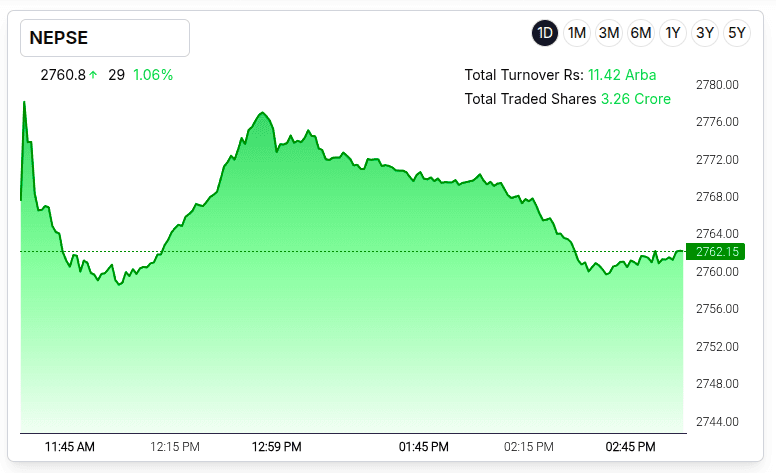Choose the 3M time range
Screen dimensions: 776x473
coord(609,33)
